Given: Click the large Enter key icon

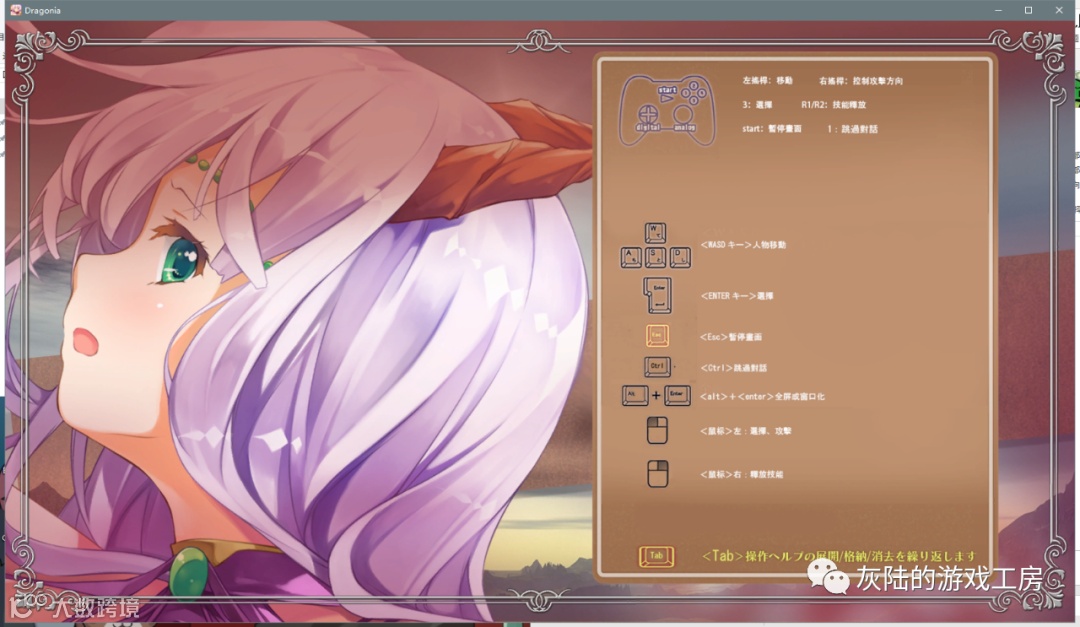Looking at the screenshot, I should tap(658, 295).
